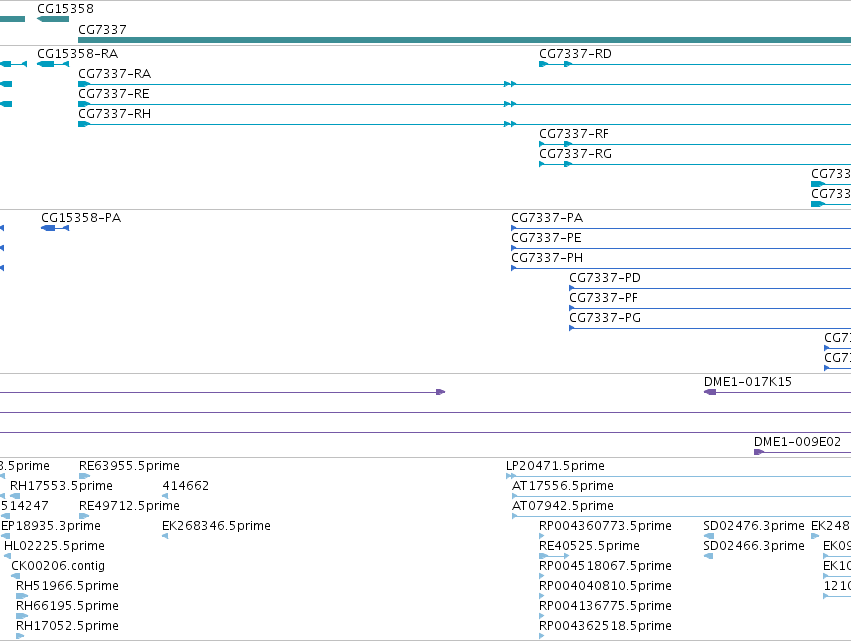Click the RE63955.5prime EST label
The height and width of the screenshot is (641, 851).
coord(129,466)
